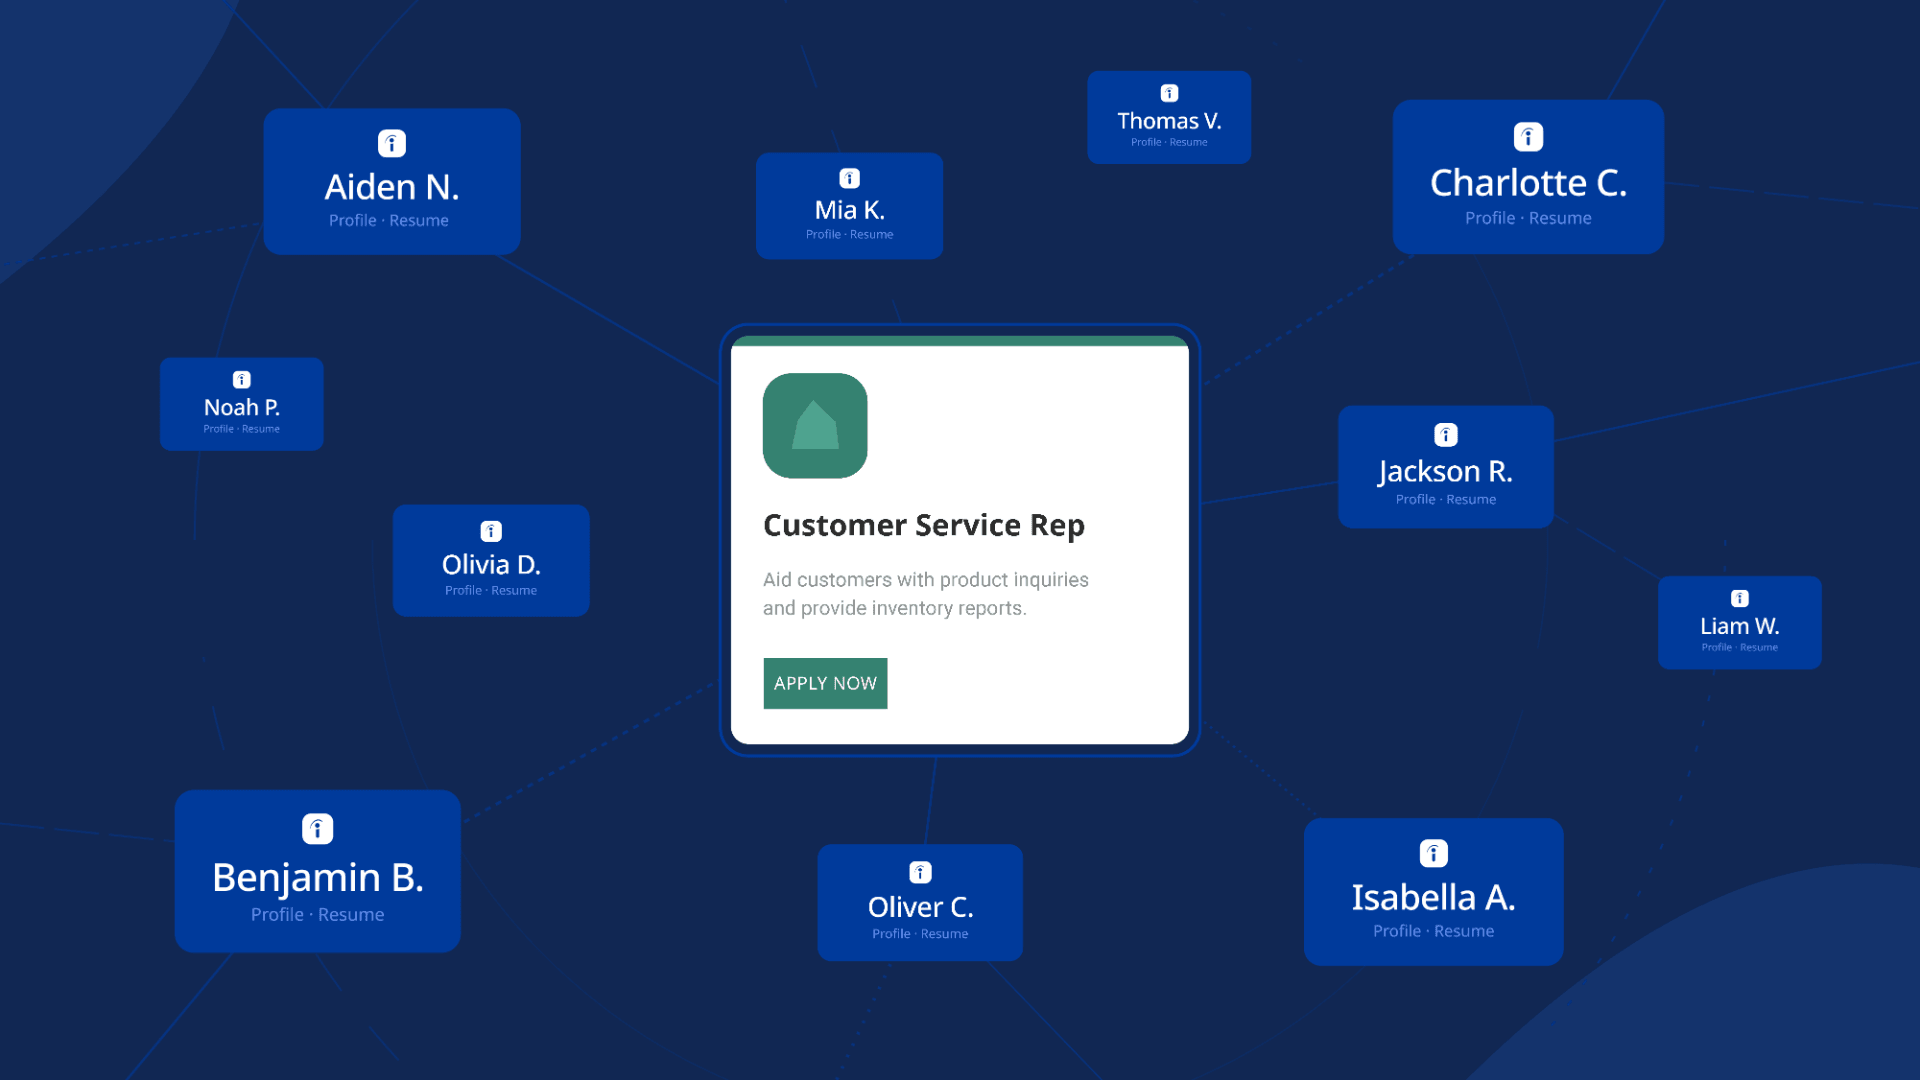Click the info icon on Benjamin B. card
The image size is (1920, 1080).
tap(318, 829)
